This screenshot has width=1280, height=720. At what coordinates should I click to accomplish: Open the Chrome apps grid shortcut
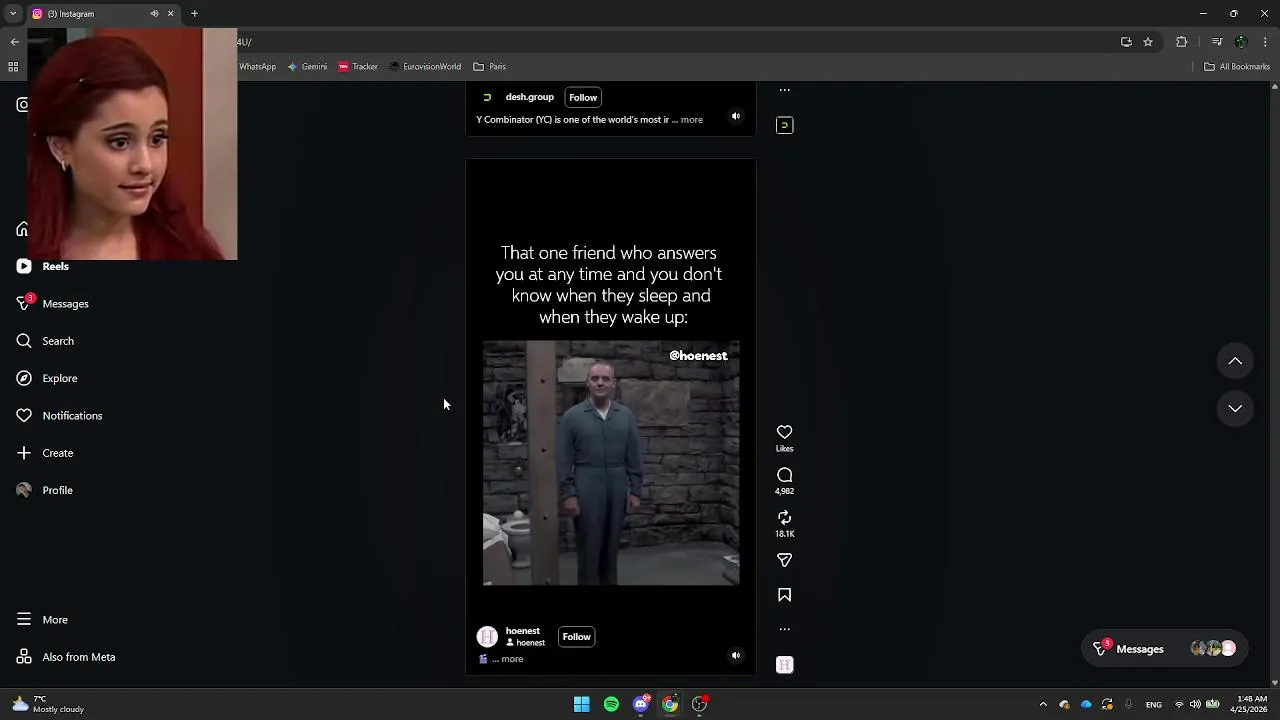click(13, 67)
